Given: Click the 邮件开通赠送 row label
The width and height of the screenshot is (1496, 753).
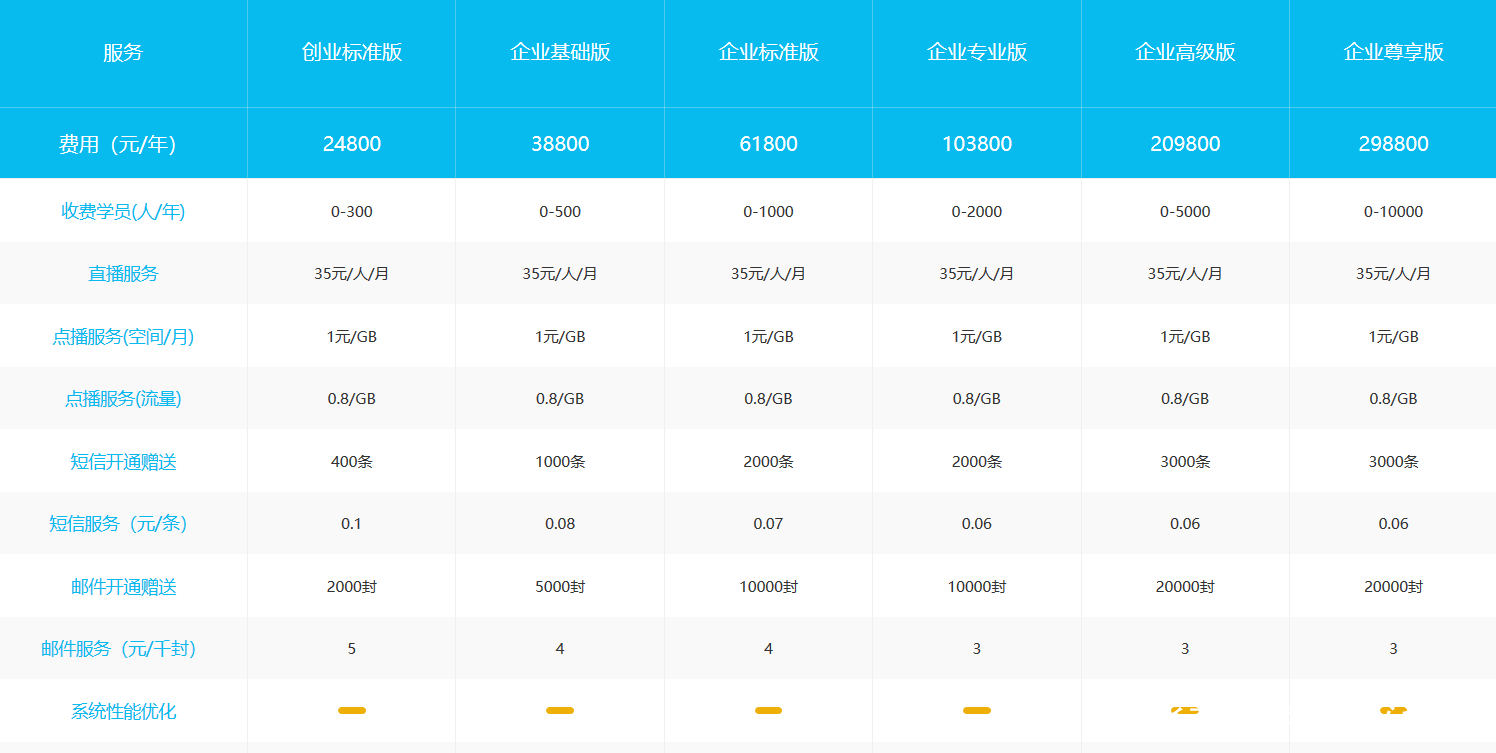Looking at the screenshot, I should (x=123, y=587).
